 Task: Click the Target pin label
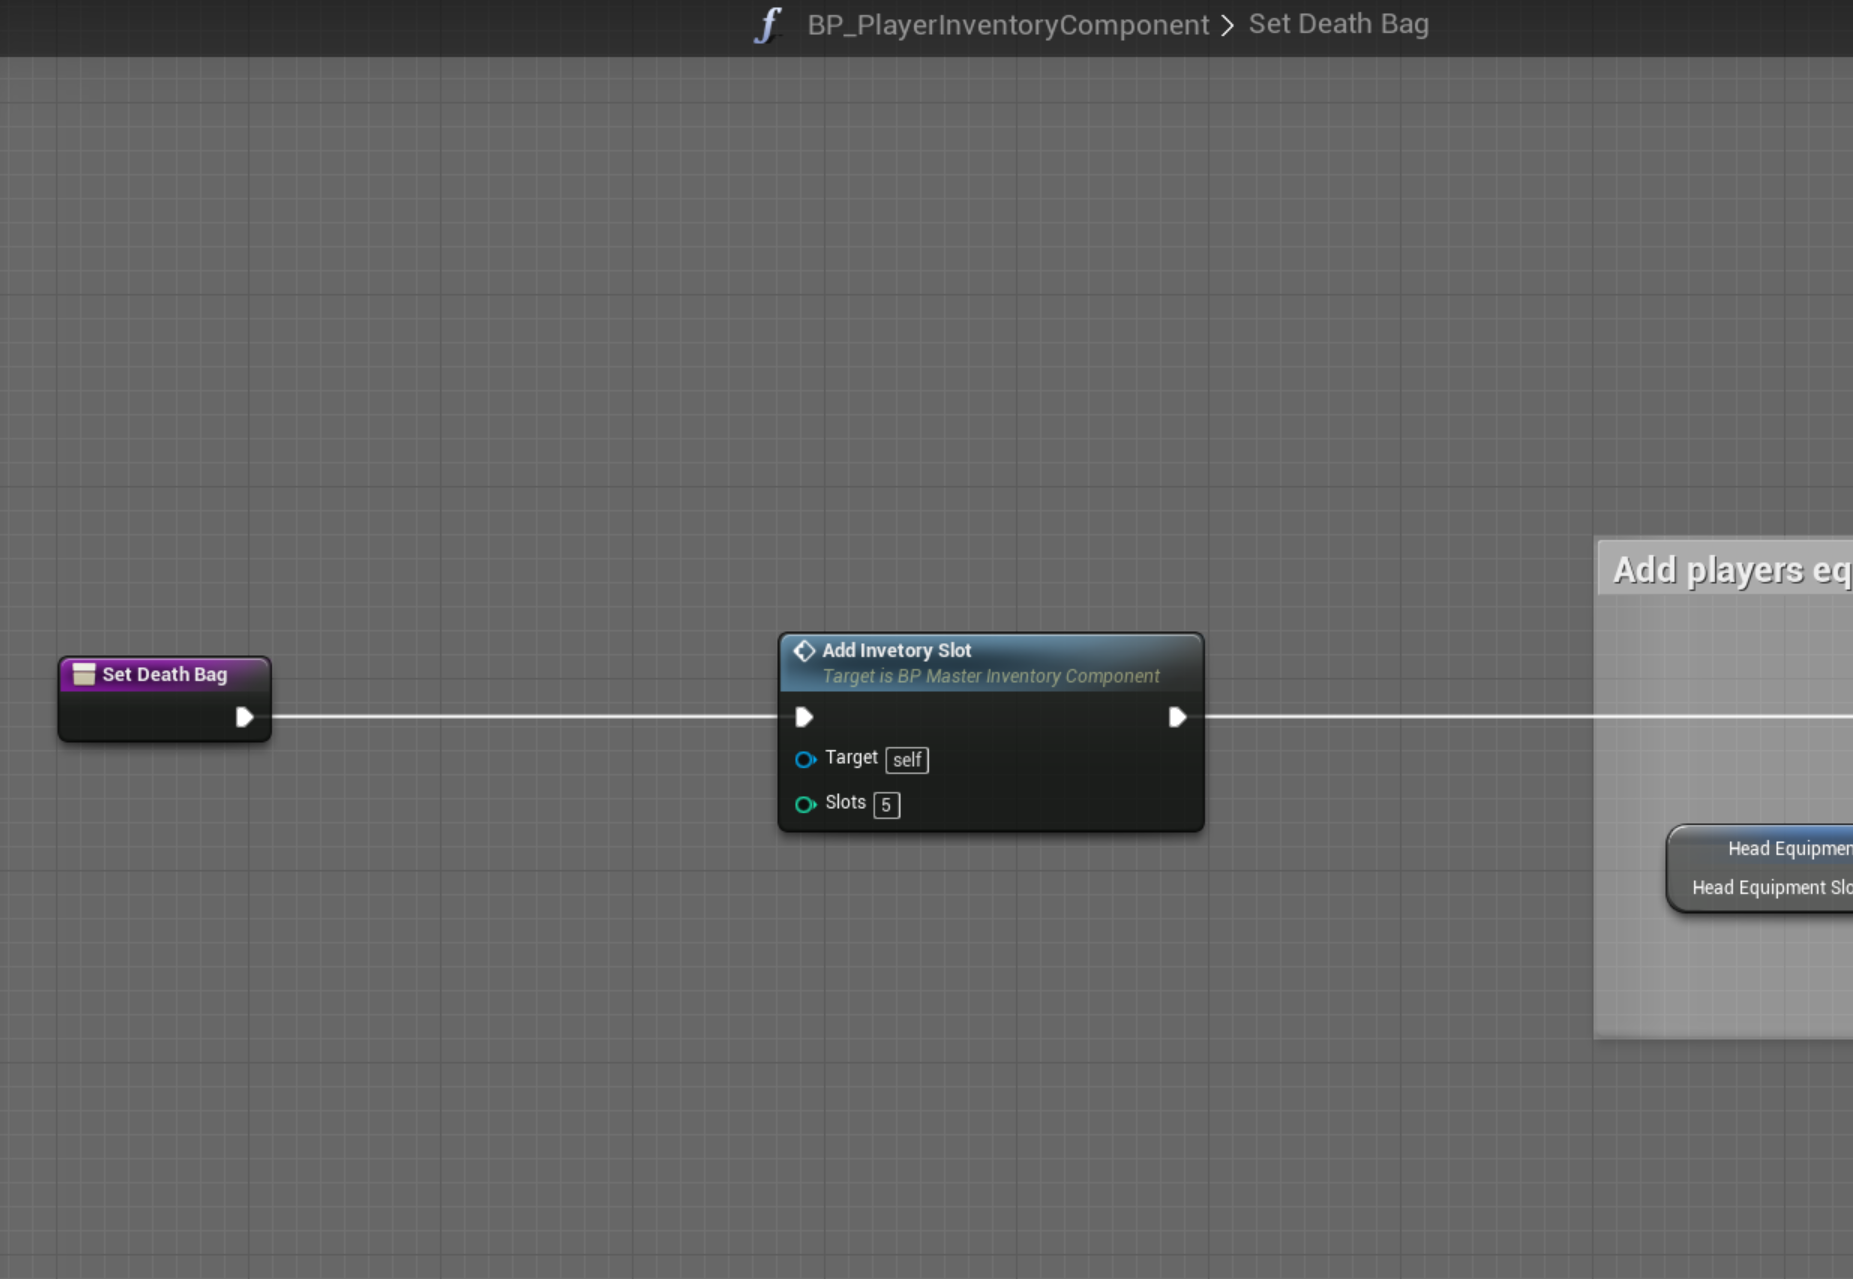pyautogui.click(x=851, y=758)
